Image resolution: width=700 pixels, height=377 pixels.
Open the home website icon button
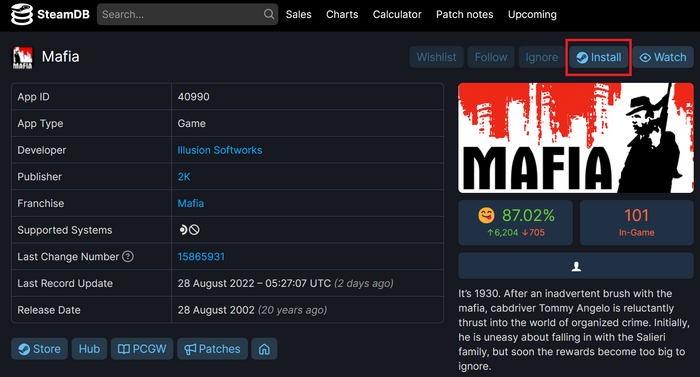264,349
